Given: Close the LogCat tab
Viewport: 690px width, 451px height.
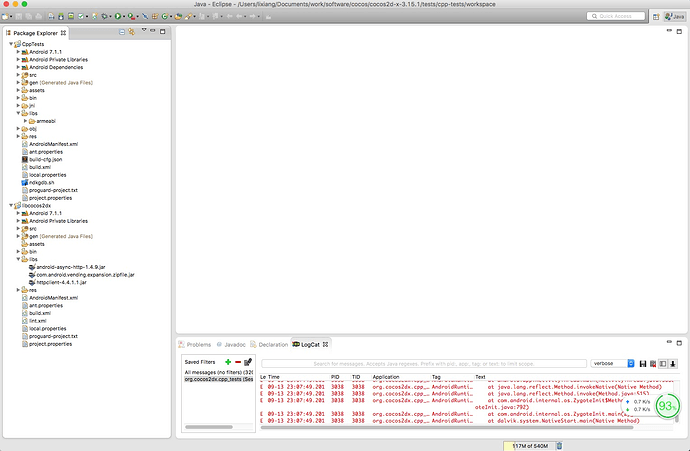Looking at the screenshot, I should click(326, 345).
